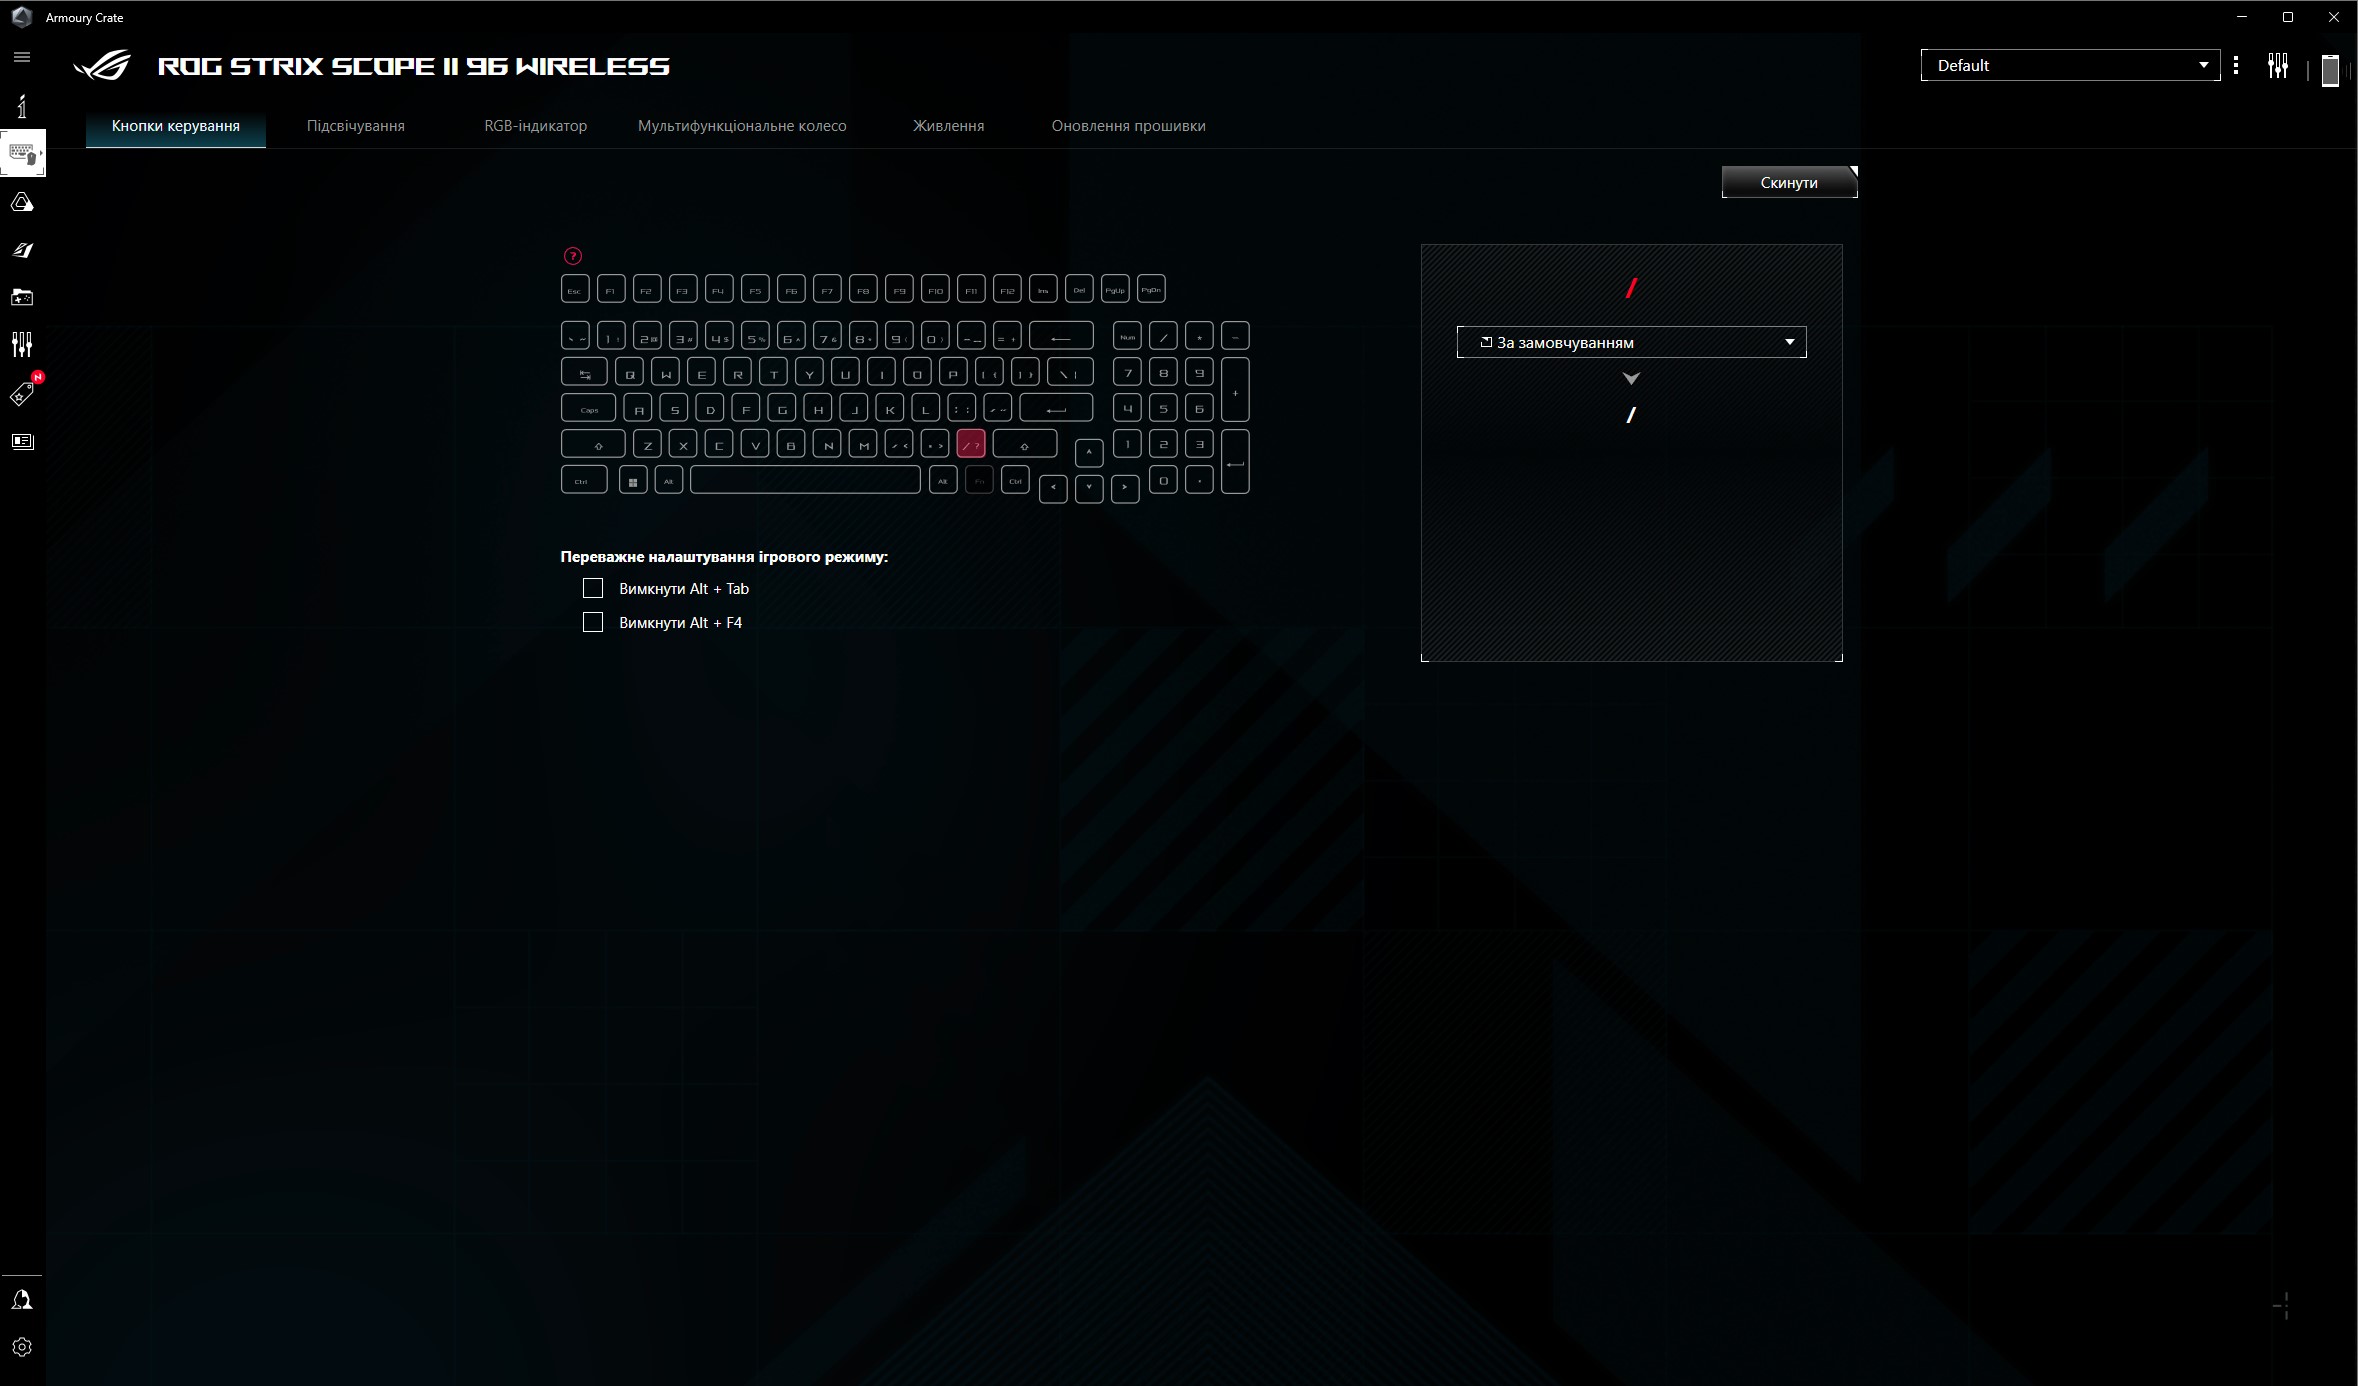Switch to the Живлення tab
This screenshot has height=1386, width=2358.
point(948,126)
